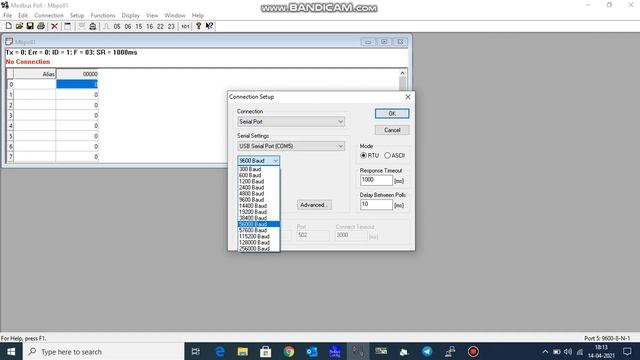Collapse the 9600 Baud combo box
This screenshot has height=360, width=640.
259,161
